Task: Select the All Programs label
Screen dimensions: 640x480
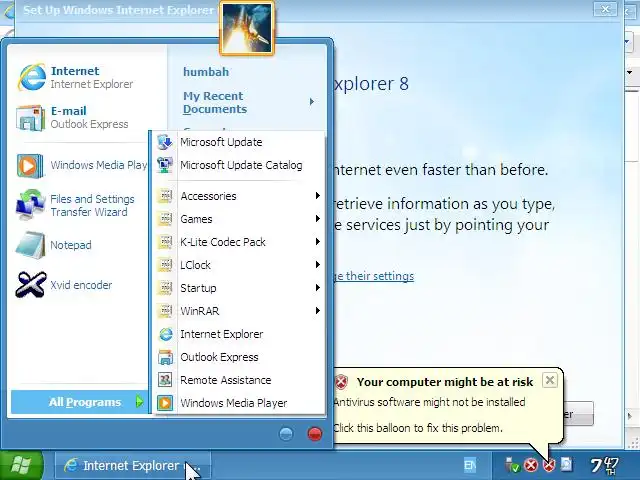Action: pos(85,402)
